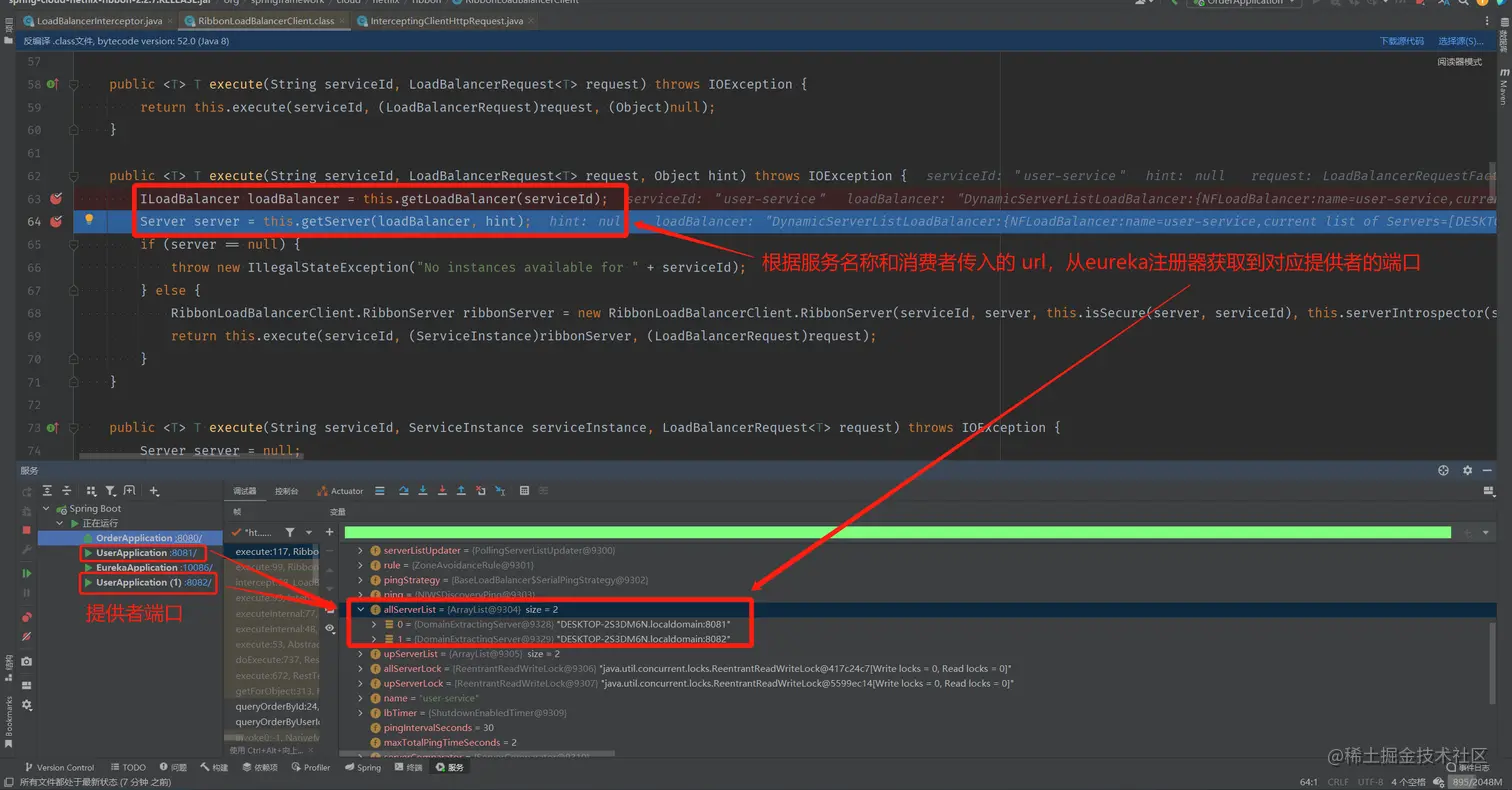Screen dimensions: 1512x790
Task: Click the stop button in Services sidebar
Action: (27, 530)
